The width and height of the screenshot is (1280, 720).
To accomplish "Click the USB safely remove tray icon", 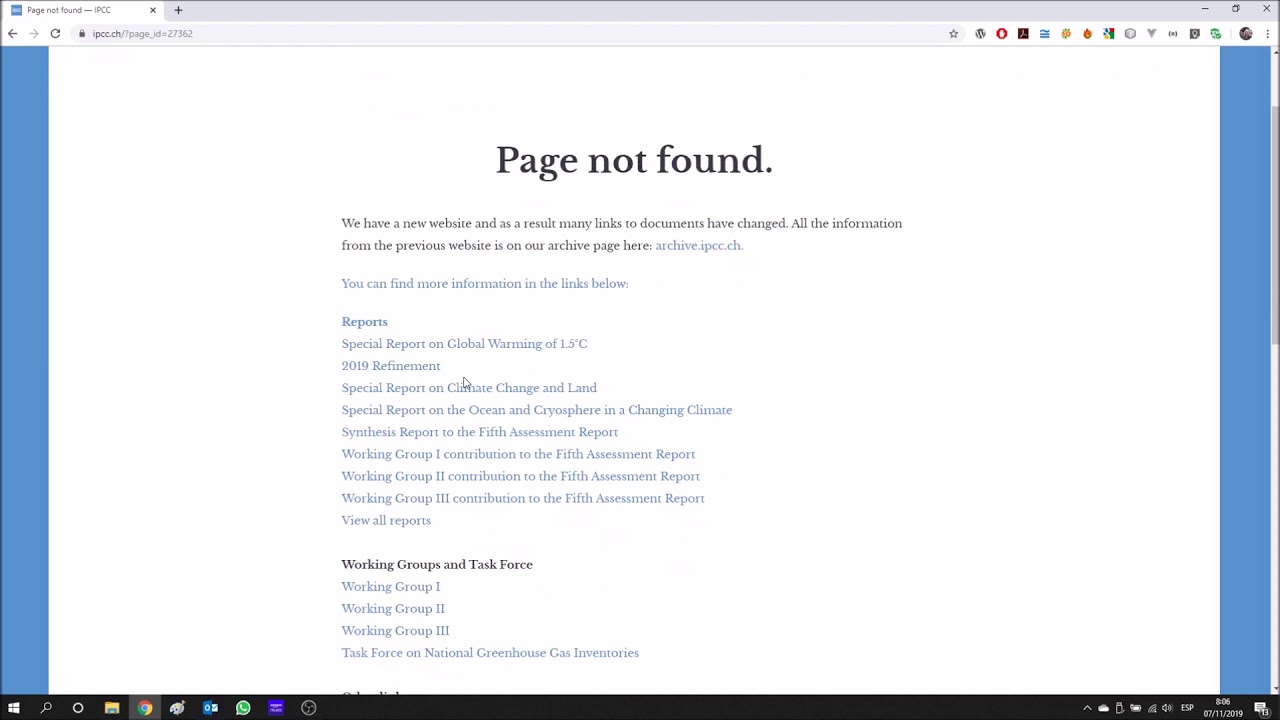I will pyautogui.click(x=1119, y=709).
